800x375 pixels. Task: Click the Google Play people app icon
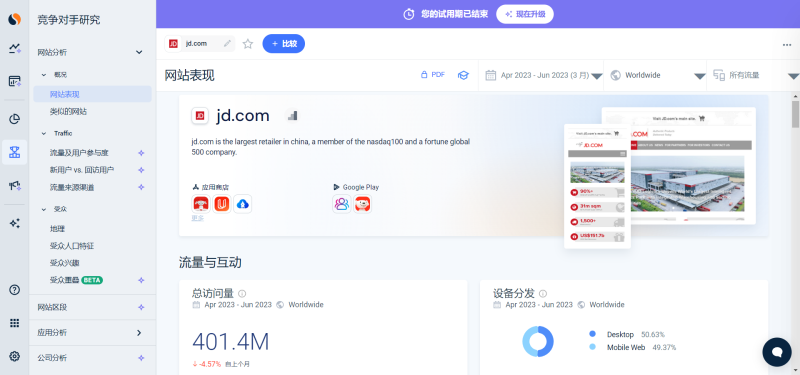tap(341, 204)
